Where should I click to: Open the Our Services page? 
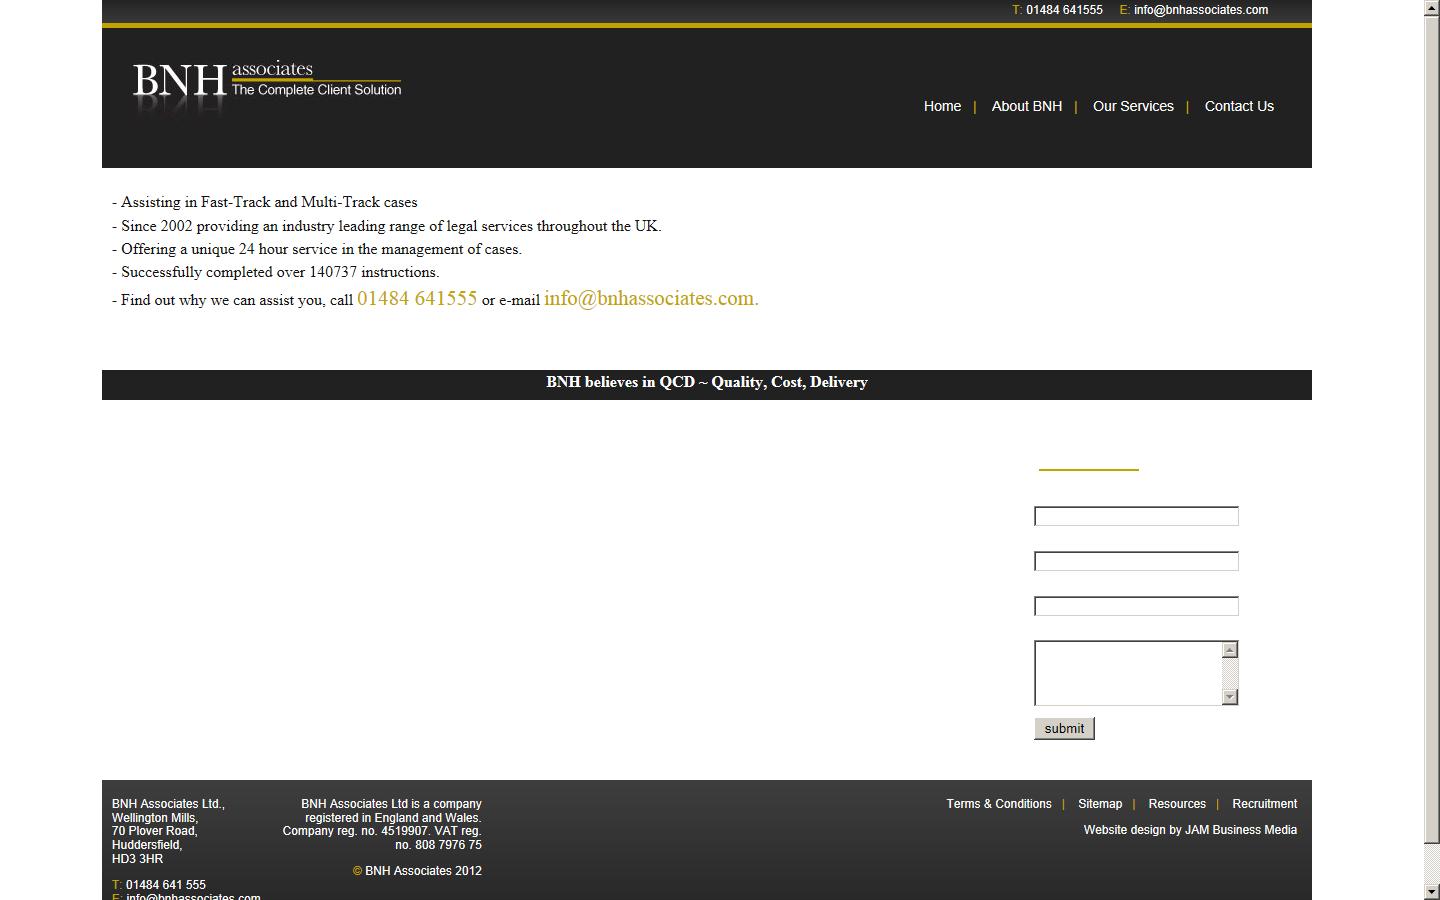1132,106
